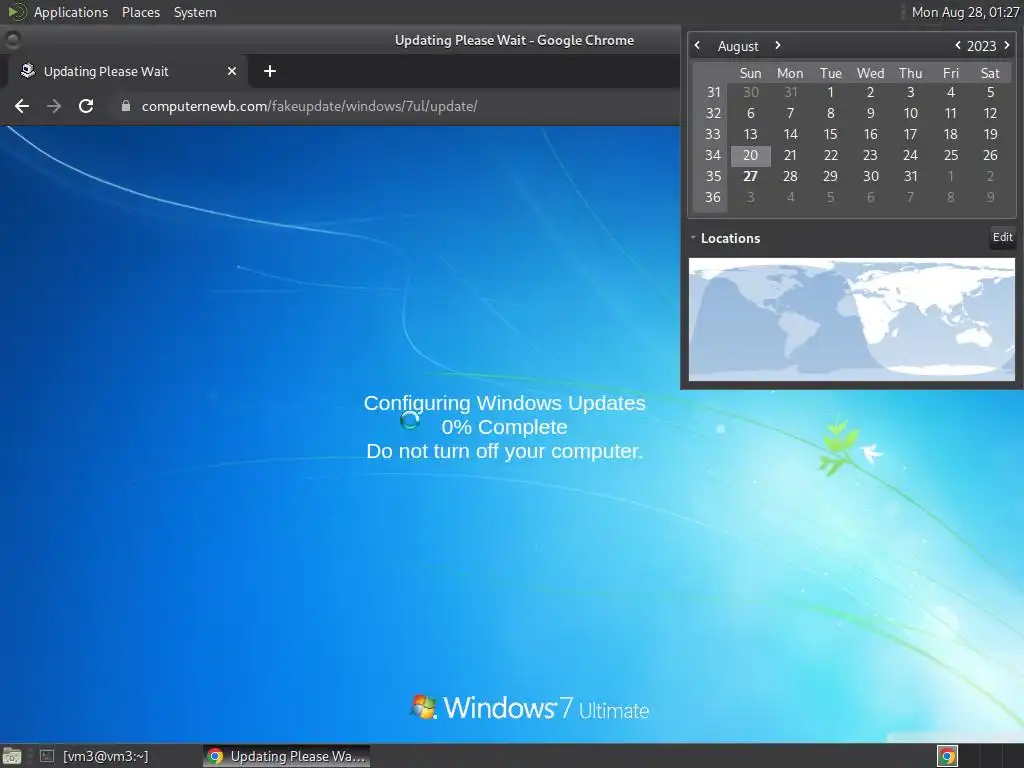Switch to the vm3@vm3:~ terminal task
This screenshot has width=1024, height=768.
pos(94,756)
